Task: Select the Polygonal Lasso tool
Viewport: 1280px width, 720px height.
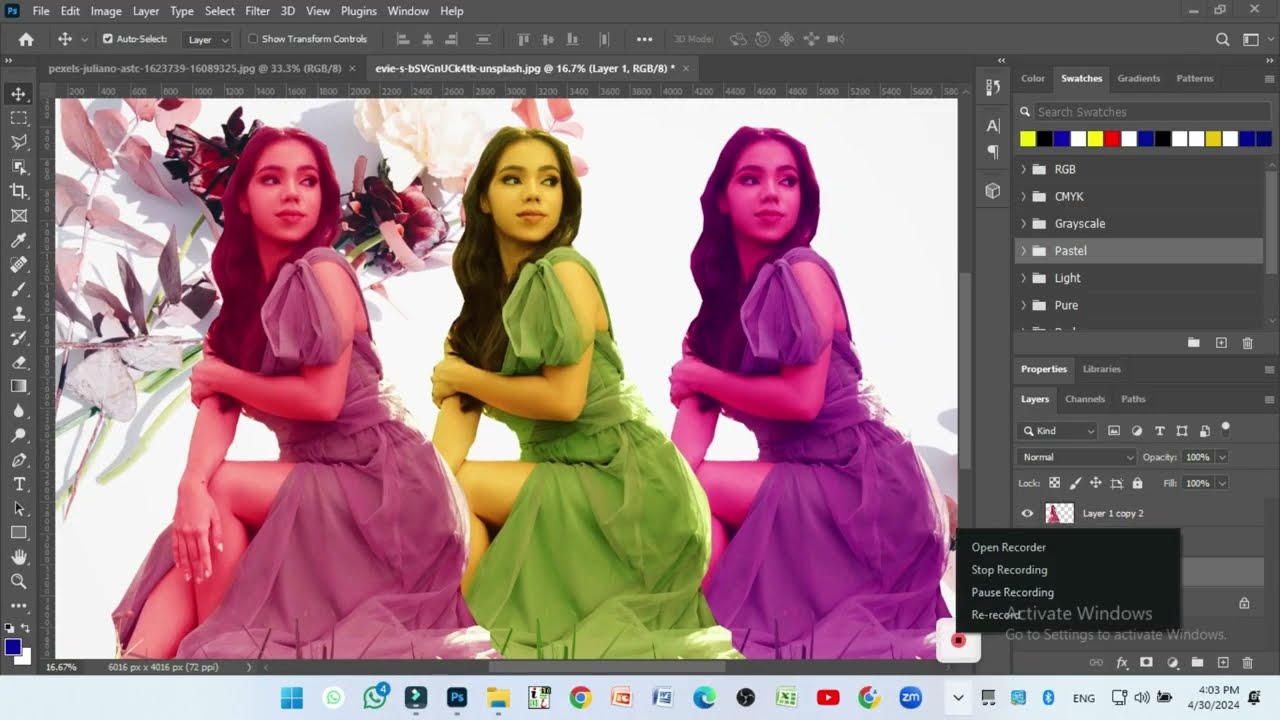Action: point(19,143)
